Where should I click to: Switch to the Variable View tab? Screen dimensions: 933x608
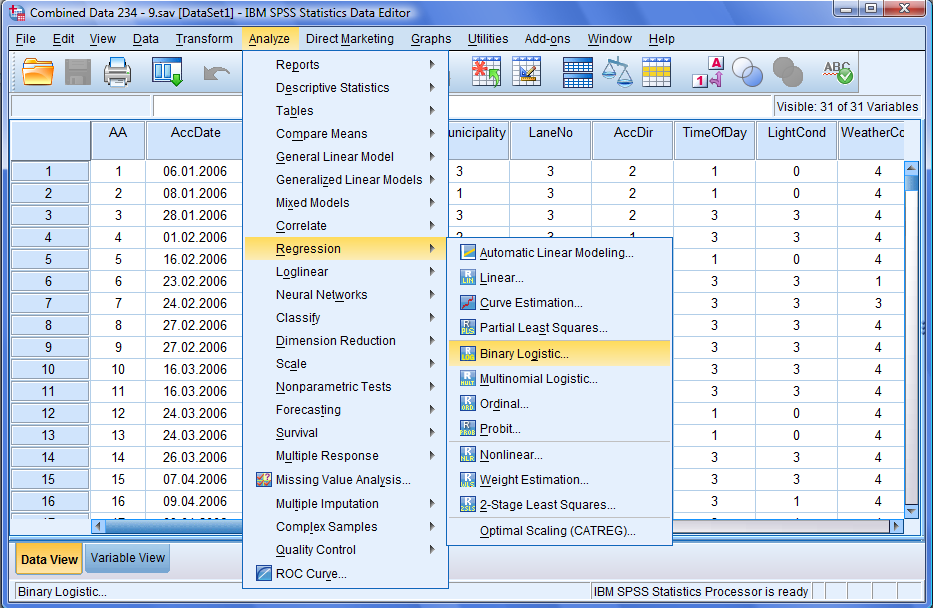click(x=127, y=558)
